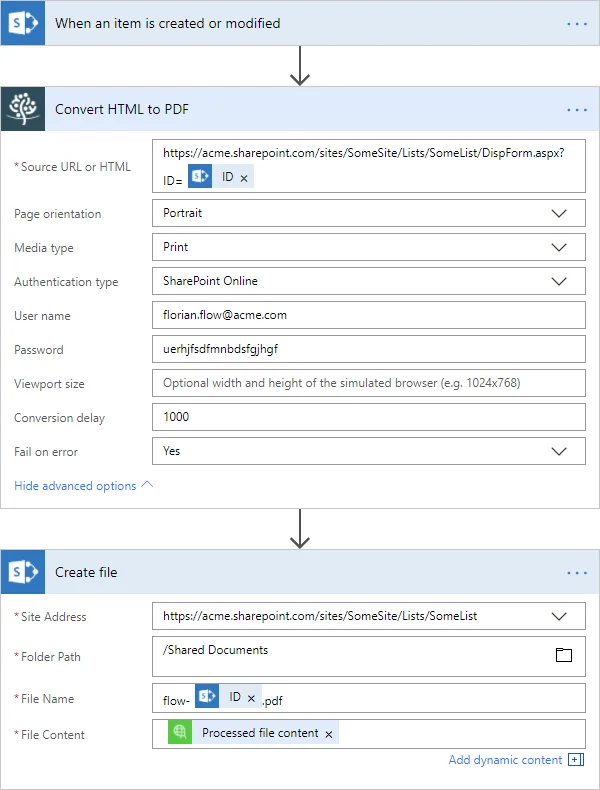The height and width of the screenshot is (790, 600).
Task: Open the SharePoint trigger step icon
Action: pyautogui.click(x=23, y=23)
